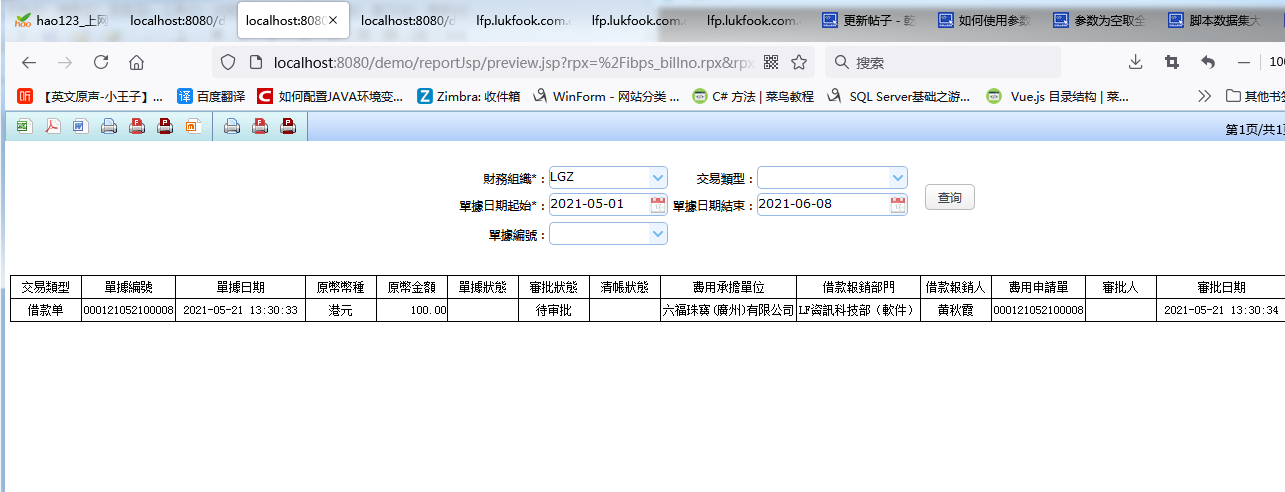Open calendar picker for 單據日期結束
Image resolution: width=1285 pixels, height=492 pixels.
pos(898,205)
